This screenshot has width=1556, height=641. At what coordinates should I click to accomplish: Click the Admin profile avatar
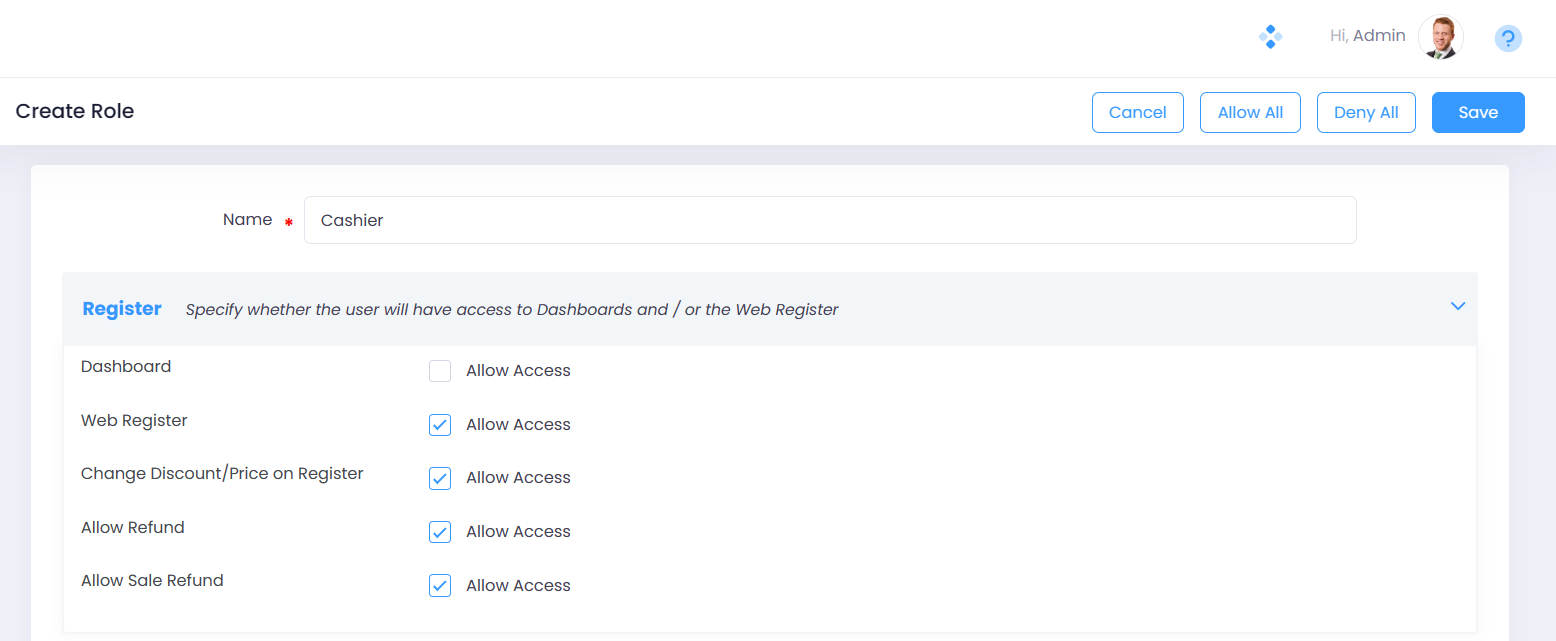[x=1440, y=38]
